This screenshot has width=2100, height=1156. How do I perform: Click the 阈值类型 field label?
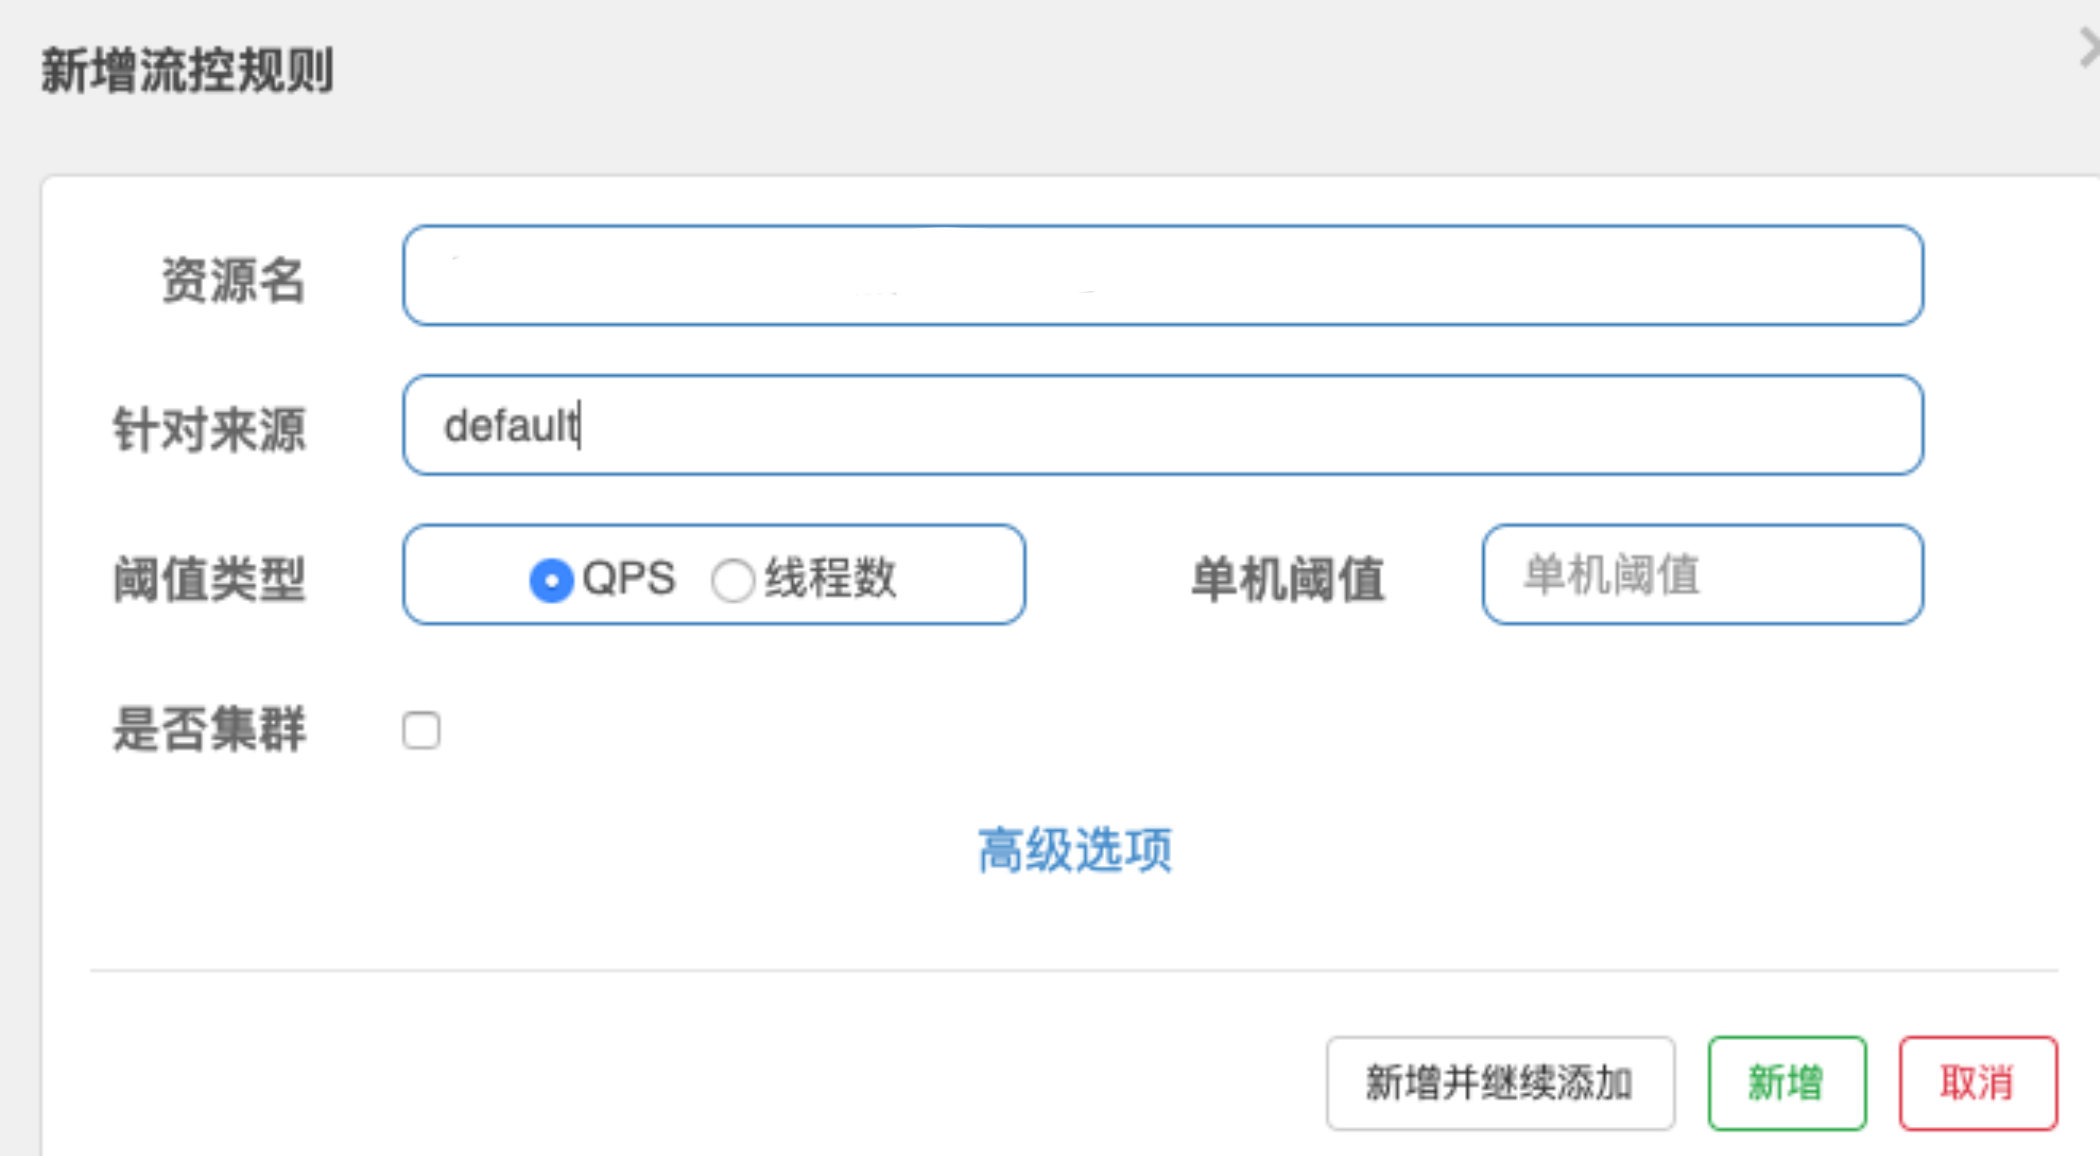[209, 580]
